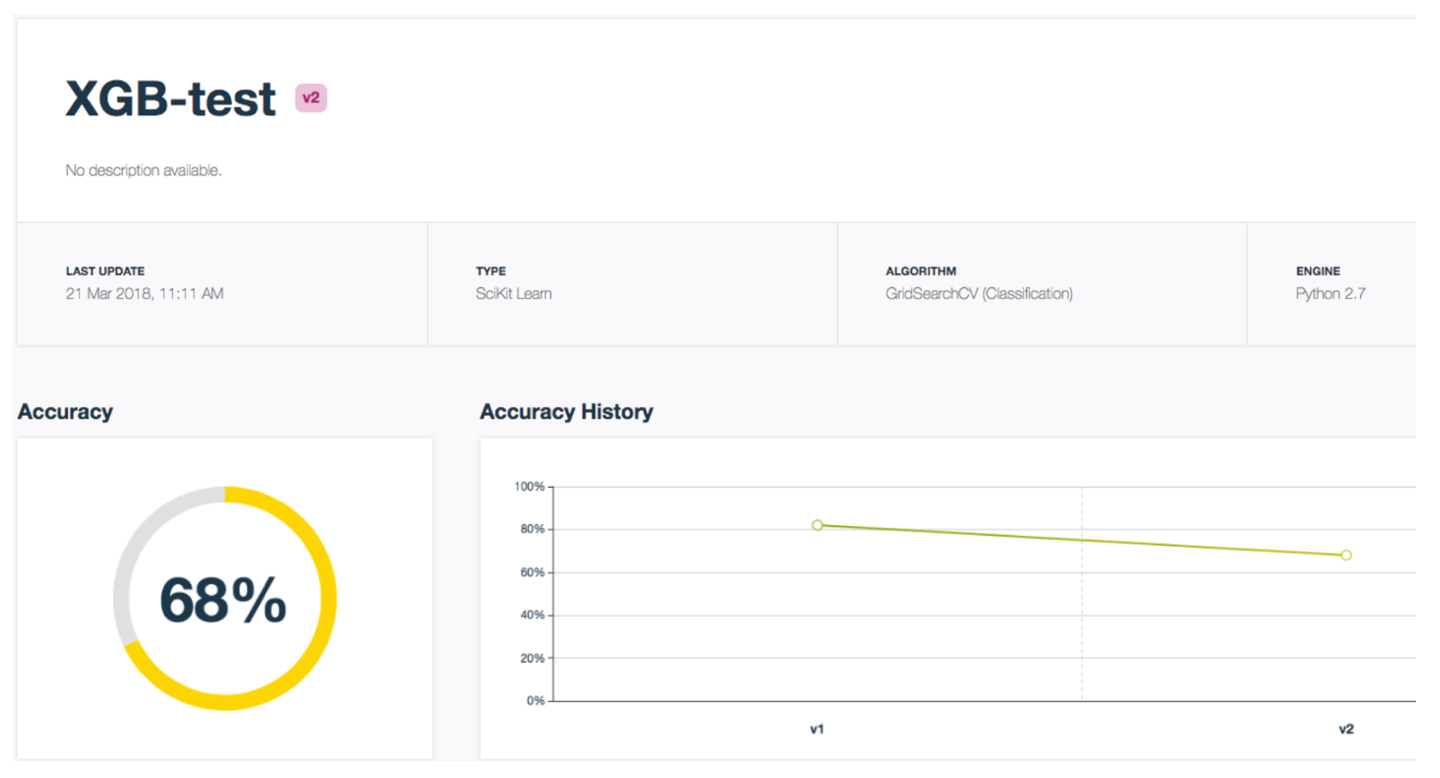
Task: Click the v2 version badge
Action: 311,98
